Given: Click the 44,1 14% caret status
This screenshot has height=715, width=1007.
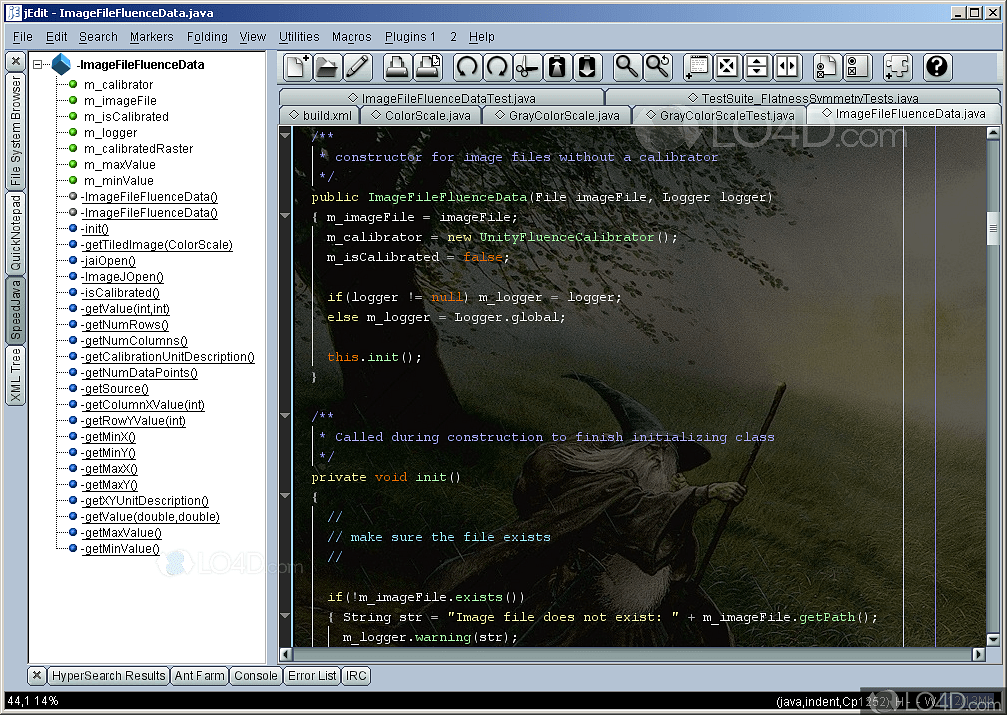Looking at the screenshot, I should point(32,700).
